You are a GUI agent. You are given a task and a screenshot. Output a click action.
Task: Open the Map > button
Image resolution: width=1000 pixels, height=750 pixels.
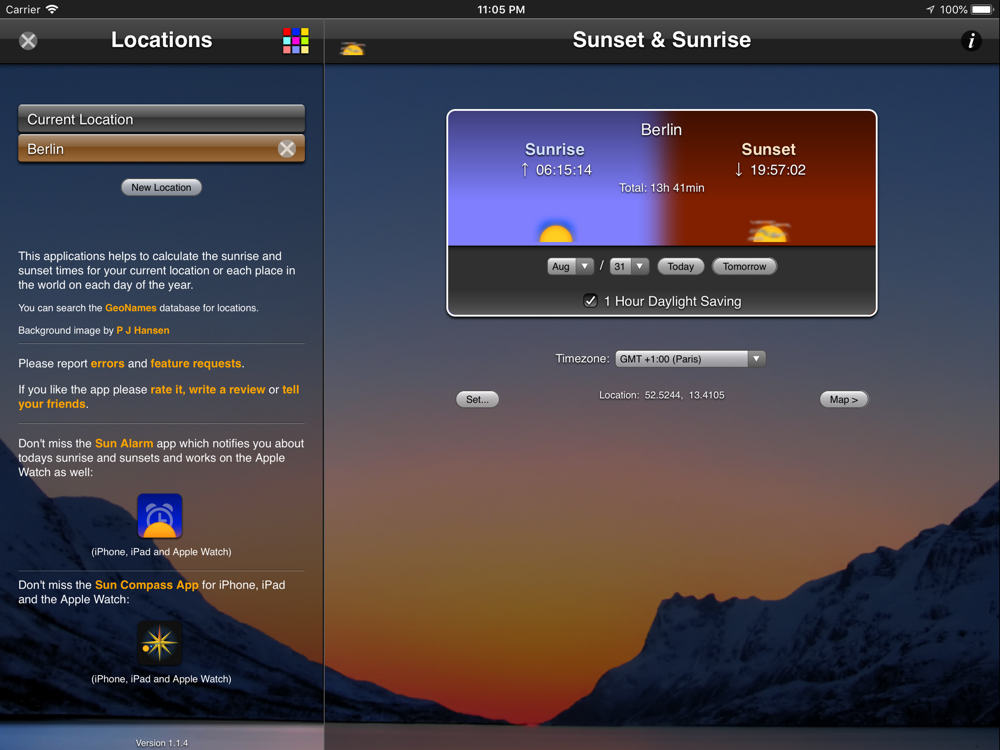(x=843, y=399)
